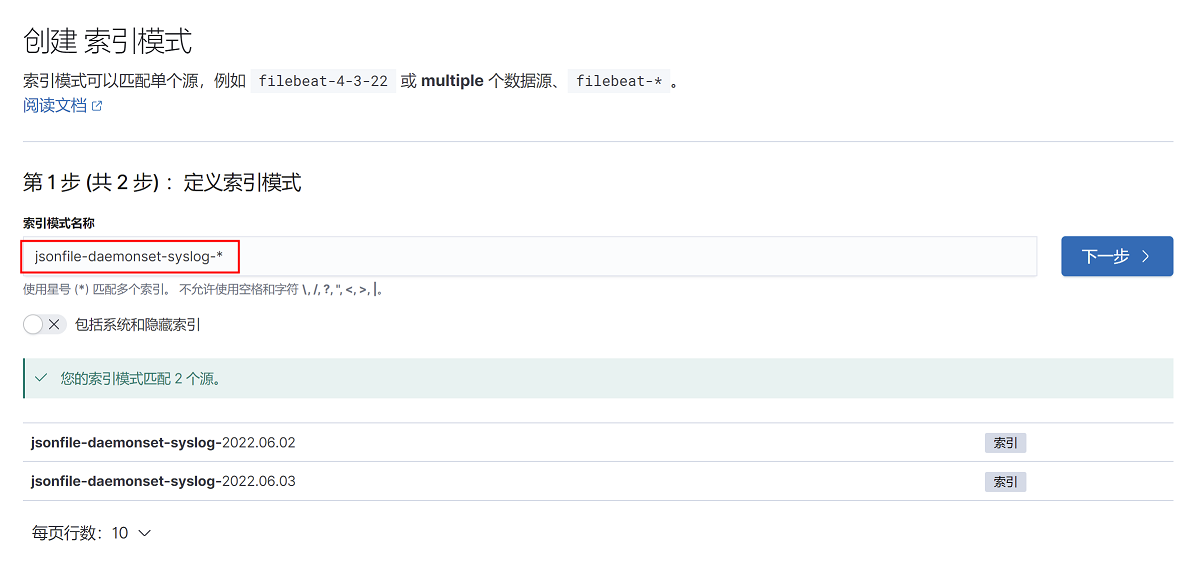Click the filebeat-4-3-22 code example
Viewport: 1196px width, 565px height.
point(322,81)
